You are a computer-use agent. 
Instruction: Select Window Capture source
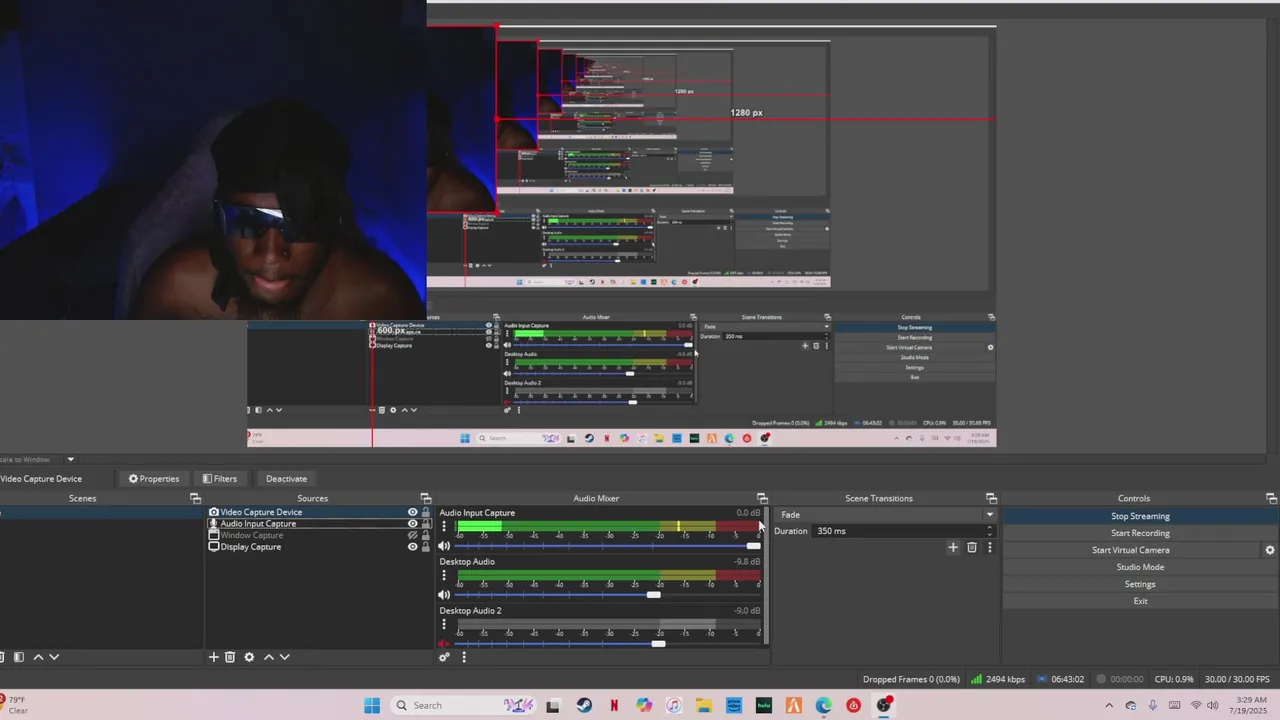[x=252, y=535]
